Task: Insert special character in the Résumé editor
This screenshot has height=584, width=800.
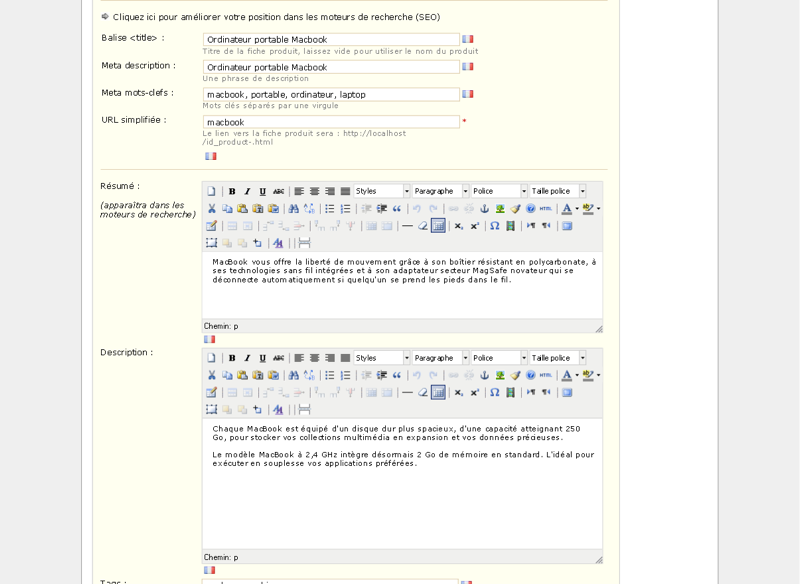Action: point(494,226)
